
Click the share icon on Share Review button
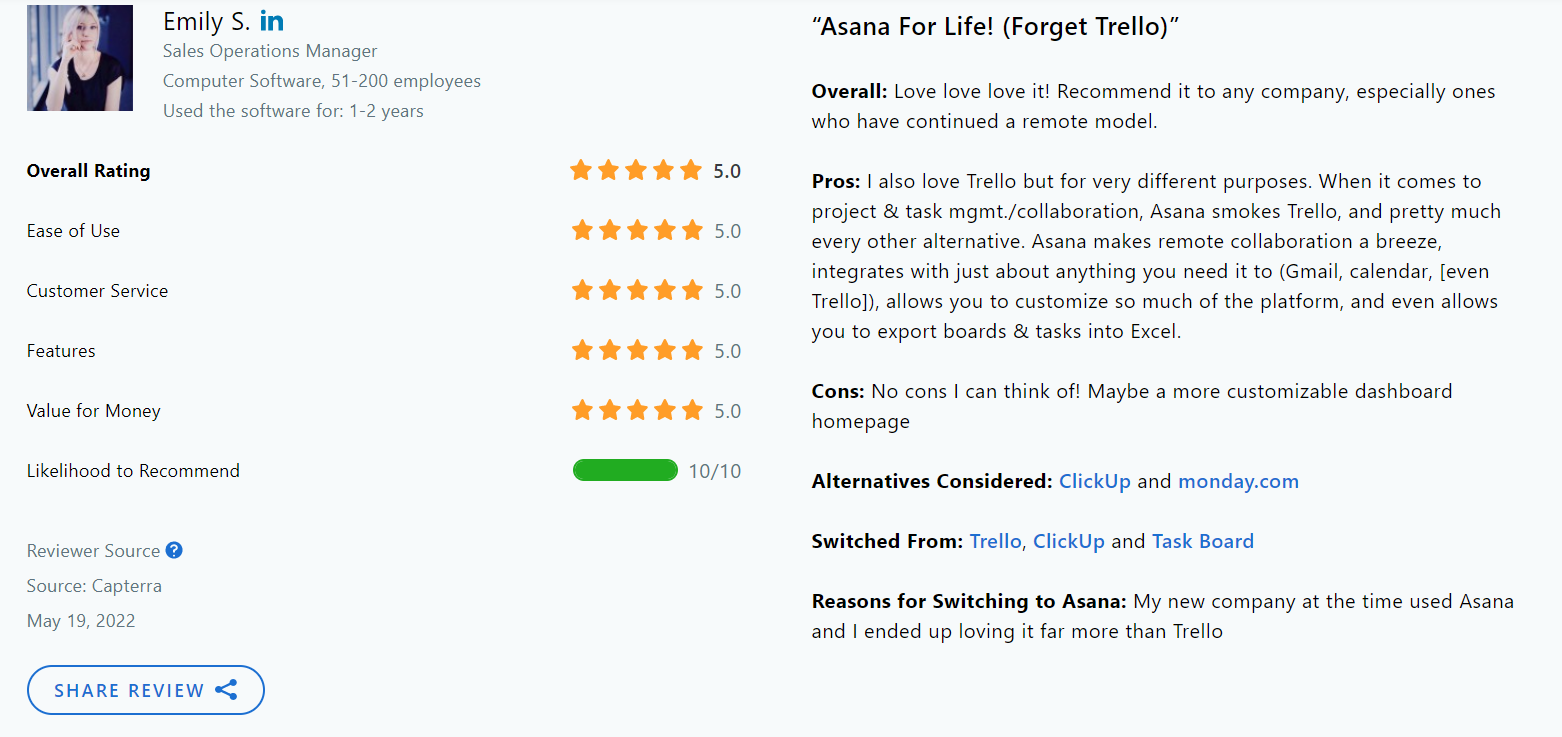[227, 689]
